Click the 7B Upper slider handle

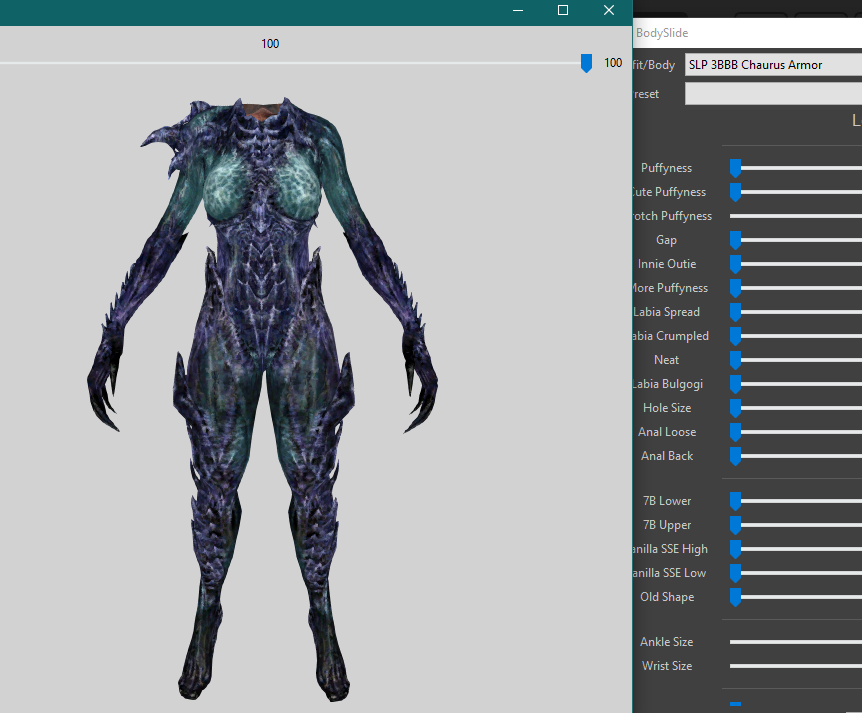coord(736,526)
